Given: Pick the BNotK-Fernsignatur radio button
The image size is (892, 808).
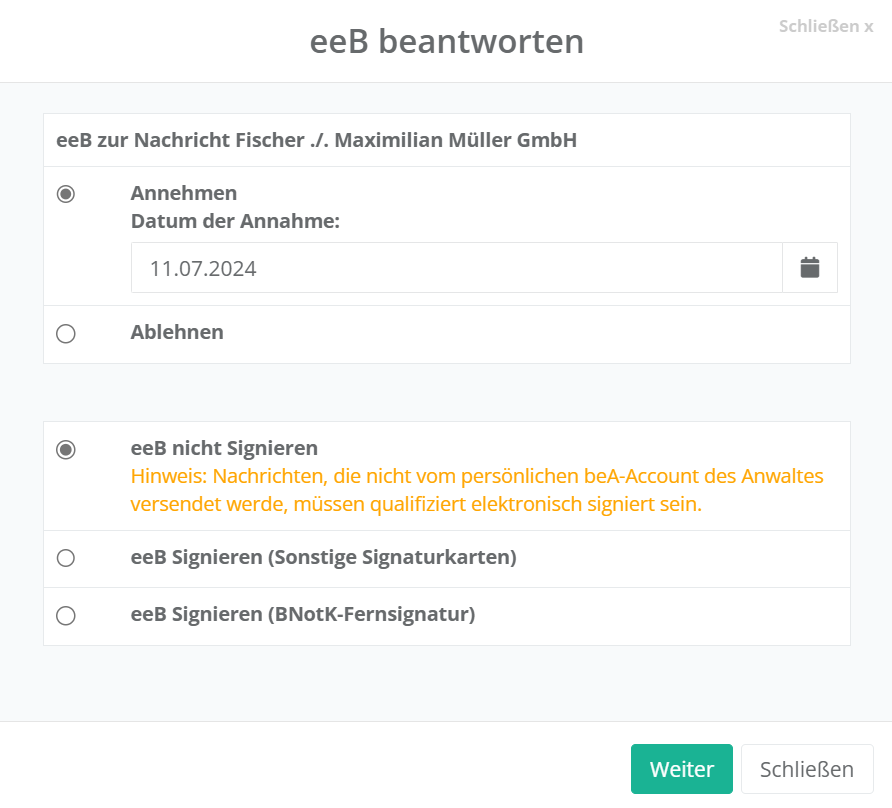Looking at the screenshot, I should 66,616.
